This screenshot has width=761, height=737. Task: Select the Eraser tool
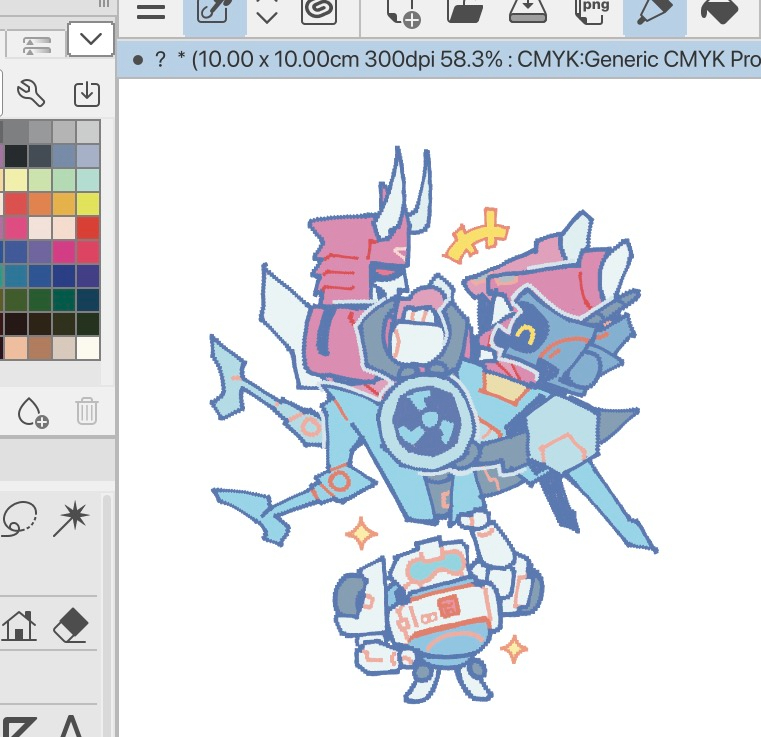click(x=70, y=626)
